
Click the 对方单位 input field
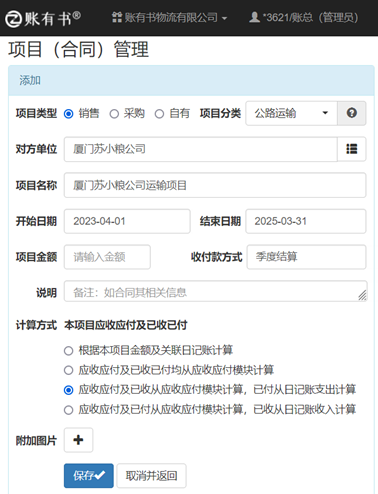pyautogui.click(x=201, y=149)
